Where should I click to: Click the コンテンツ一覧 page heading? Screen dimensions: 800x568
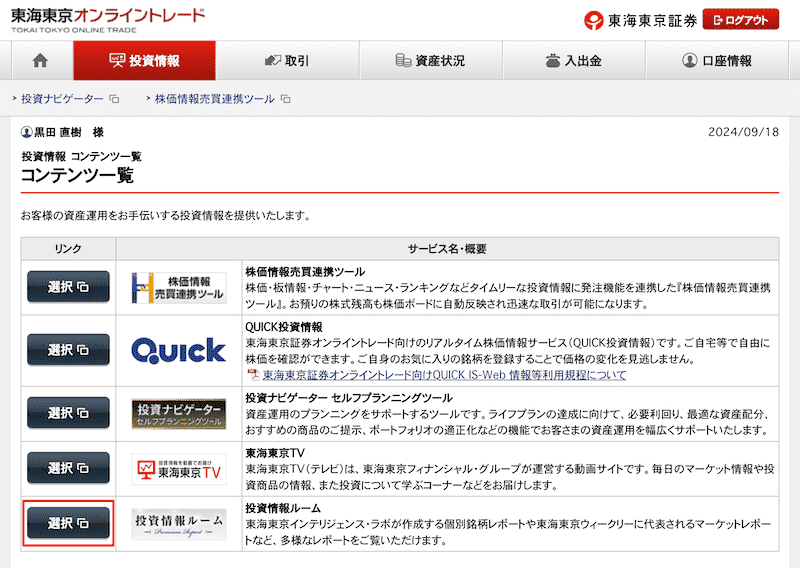77,175
